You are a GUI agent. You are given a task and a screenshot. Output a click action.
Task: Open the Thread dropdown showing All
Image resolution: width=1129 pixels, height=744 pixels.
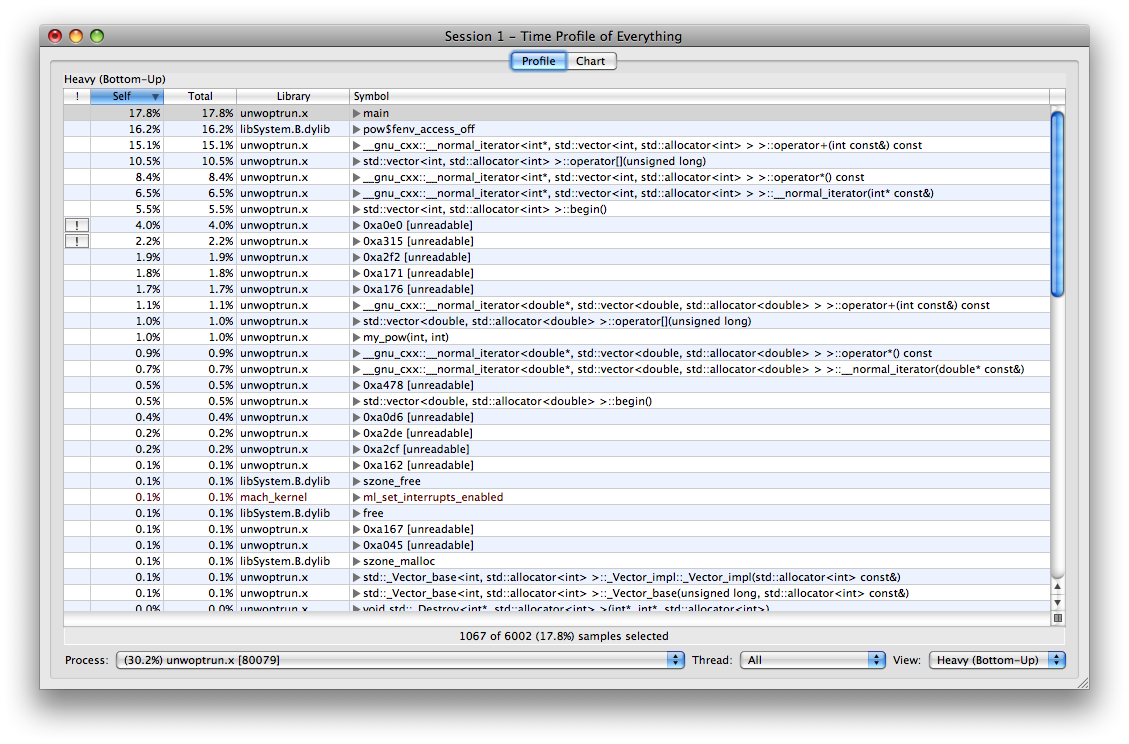(812, 660)
